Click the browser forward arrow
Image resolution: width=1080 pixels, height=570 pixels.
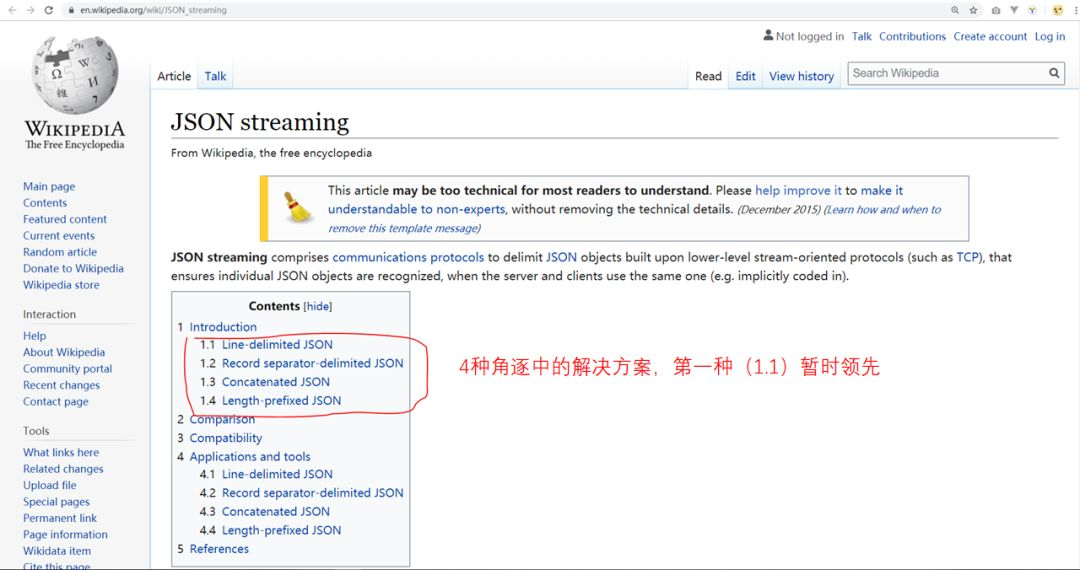click(x=30, y=10)
